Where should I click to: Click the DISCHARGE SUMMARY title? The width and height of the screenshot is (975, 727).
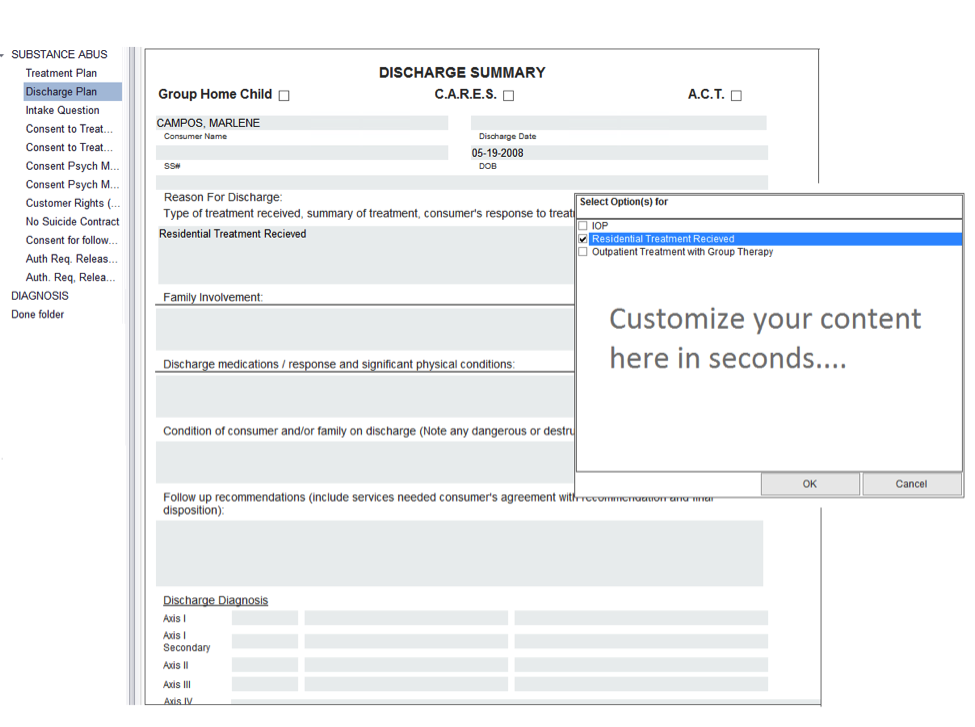click(x=462, y=73)
